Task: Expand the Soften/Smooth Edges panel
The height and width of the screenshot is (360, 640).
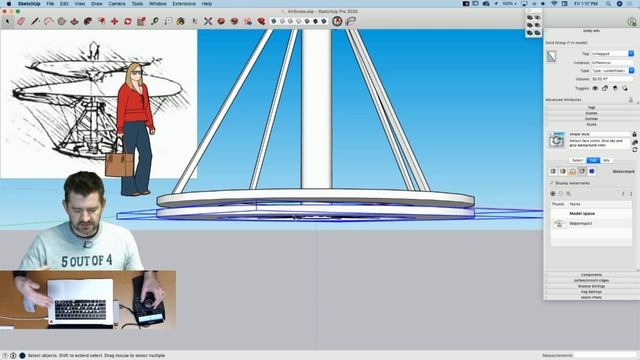Action: (591, 280)
